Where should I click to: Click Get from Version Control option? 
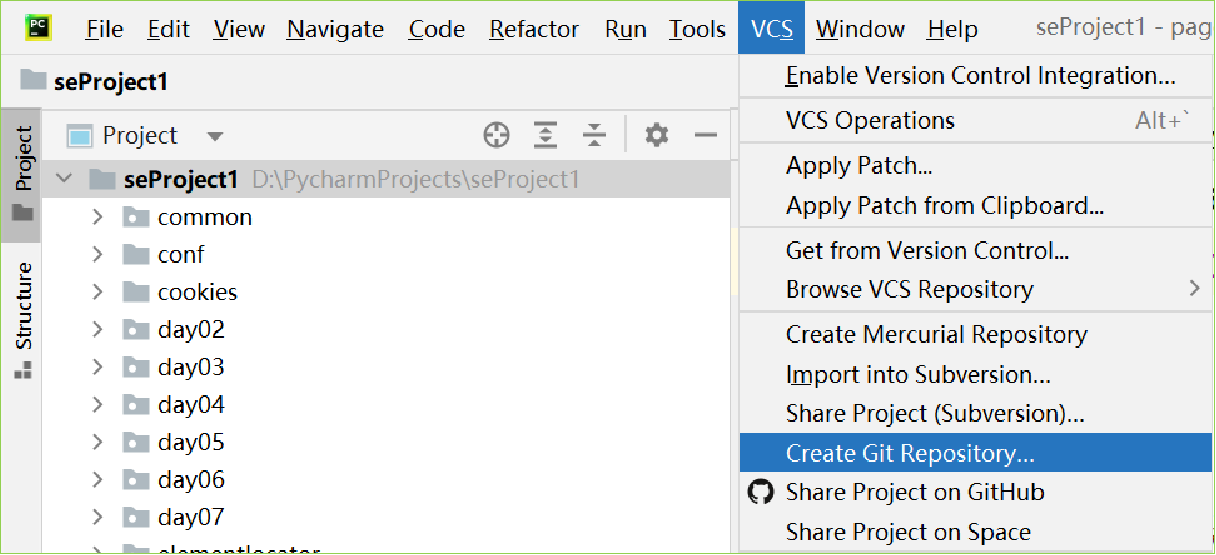tap(927, 250)
